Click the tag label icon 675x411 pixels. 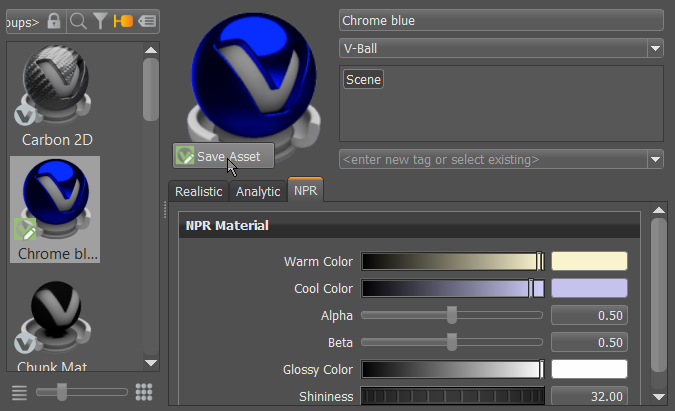point(147,21)
